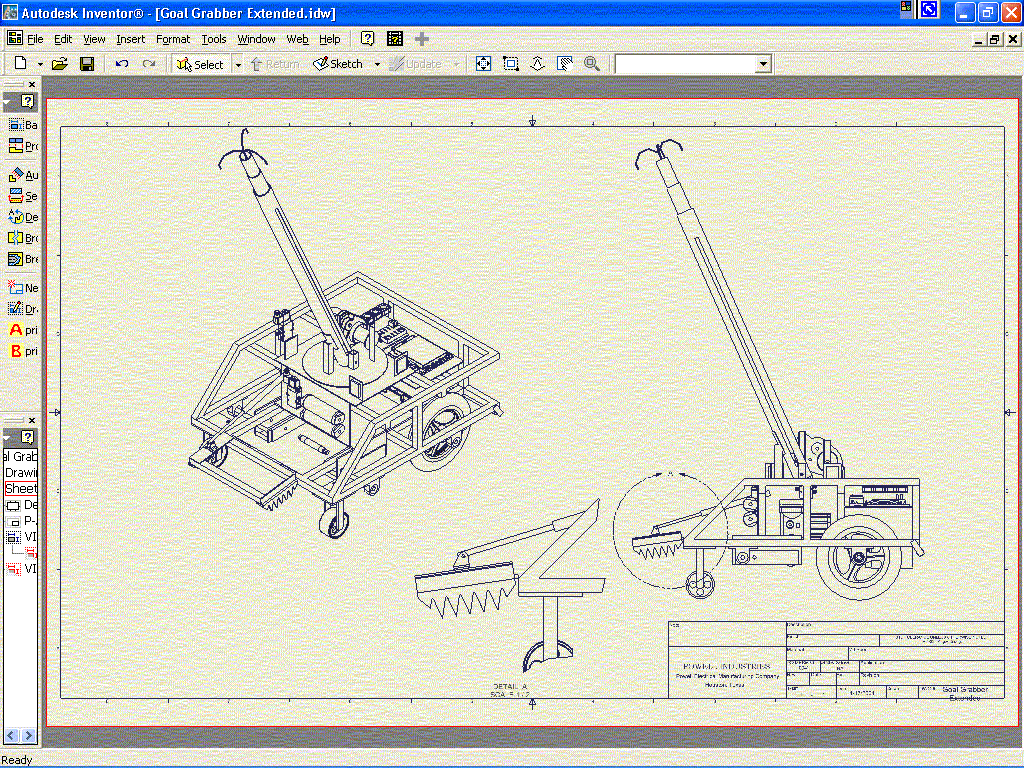
Task: Click the Detail A label under the detail view
Action: pos(510,686)
